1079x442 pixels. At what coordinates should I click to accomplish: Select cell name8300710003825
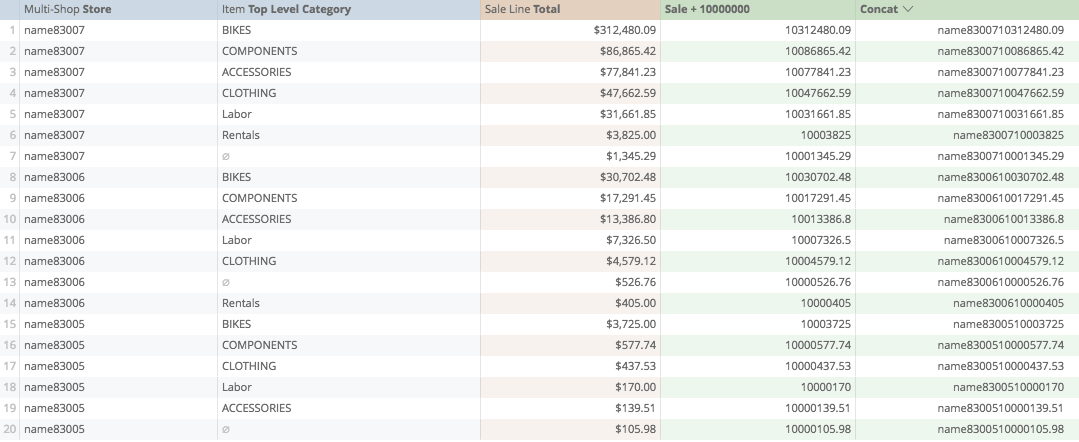tap(968, 135)
